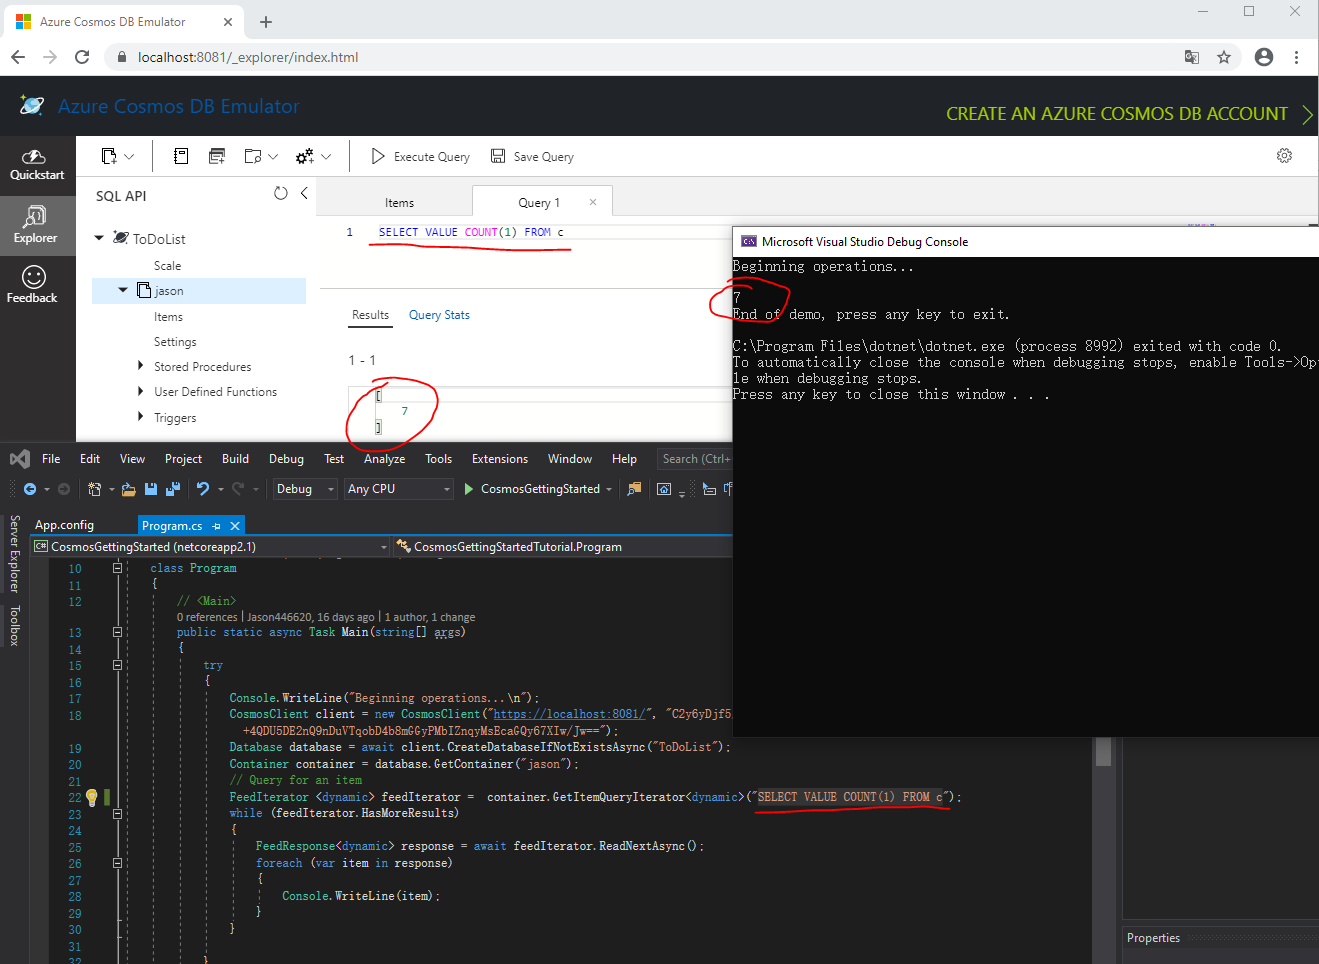
Task: Open the Build menu in Visual Studio
Action: [235, 459]
